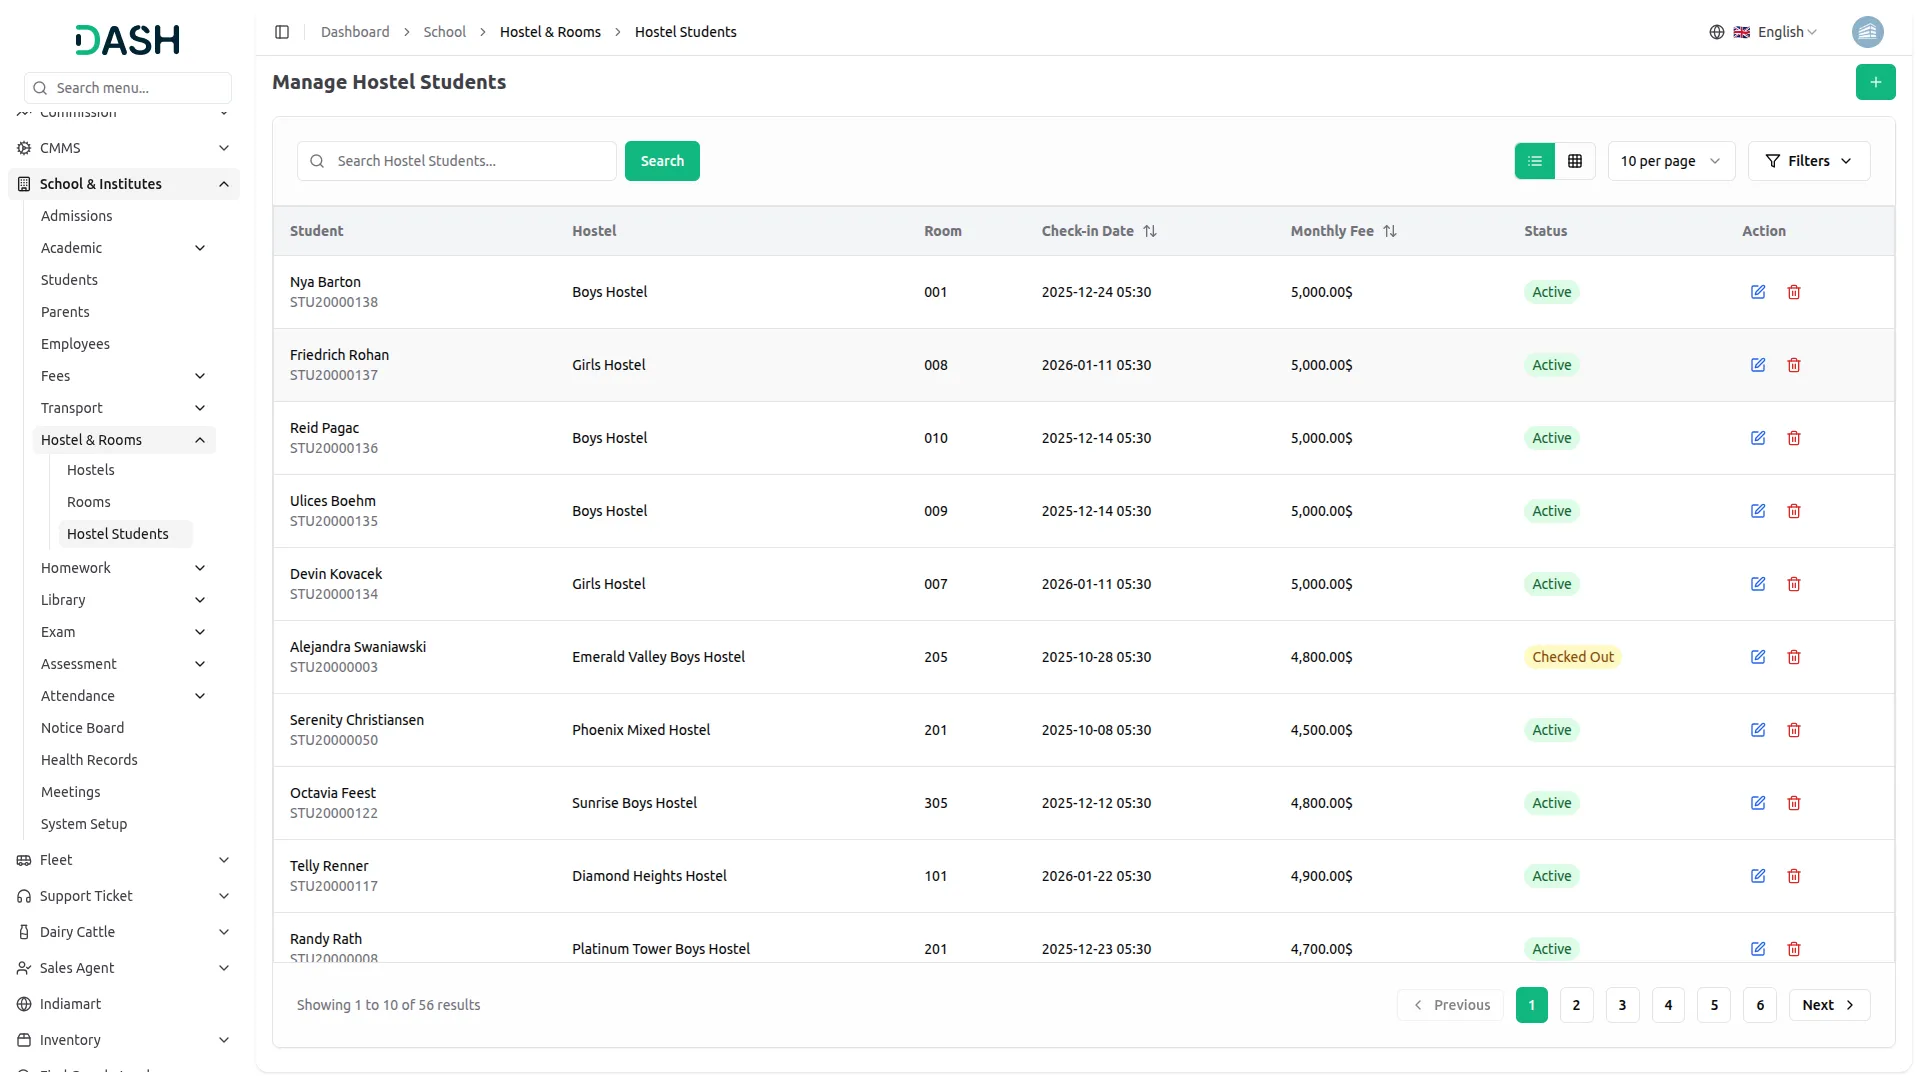This screenshot has width=1920, height=1080.
Task: Expand the Filters dropdown
Action: pyautogui.click(x=1809, y=161)
